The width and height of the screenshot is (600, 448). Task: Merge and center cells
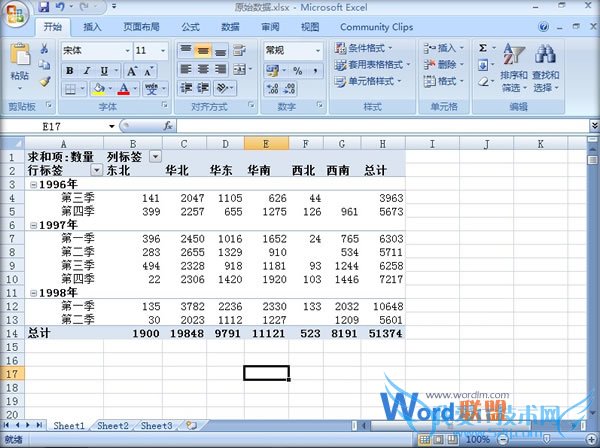click(x=240, y=70)
